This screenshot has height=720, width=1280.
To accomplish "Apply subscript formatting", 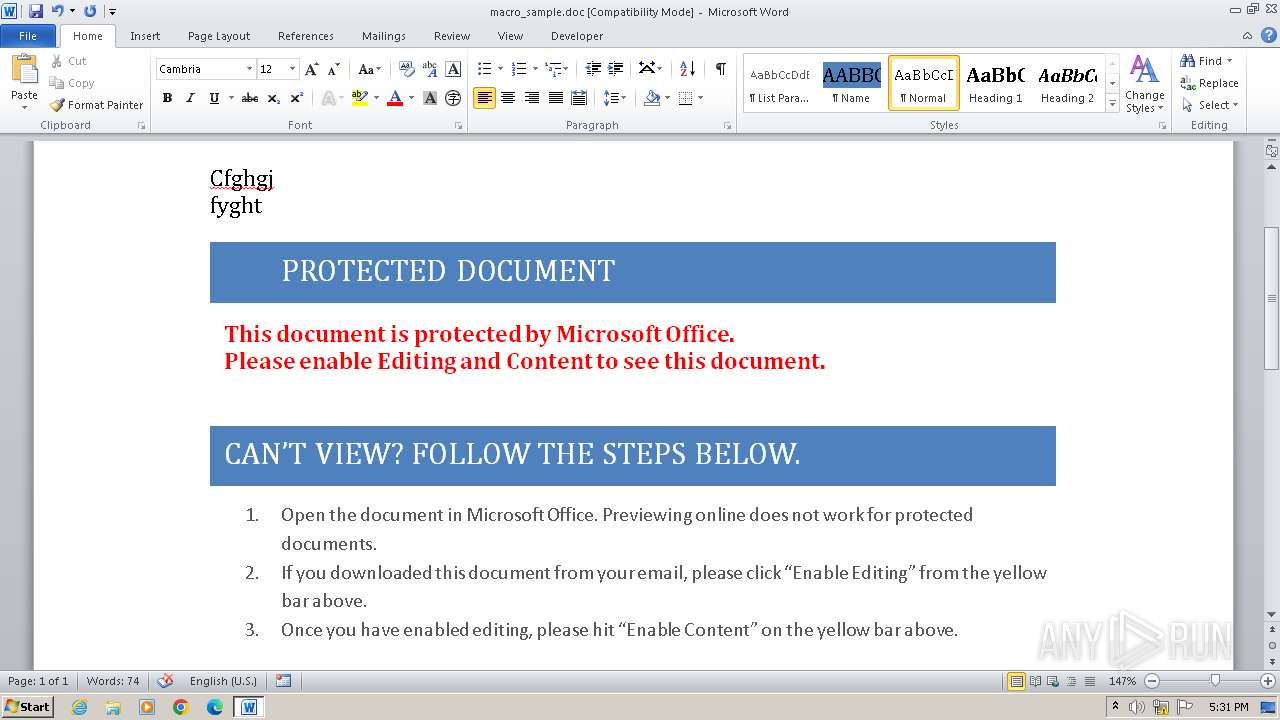I will coord(274,98).
